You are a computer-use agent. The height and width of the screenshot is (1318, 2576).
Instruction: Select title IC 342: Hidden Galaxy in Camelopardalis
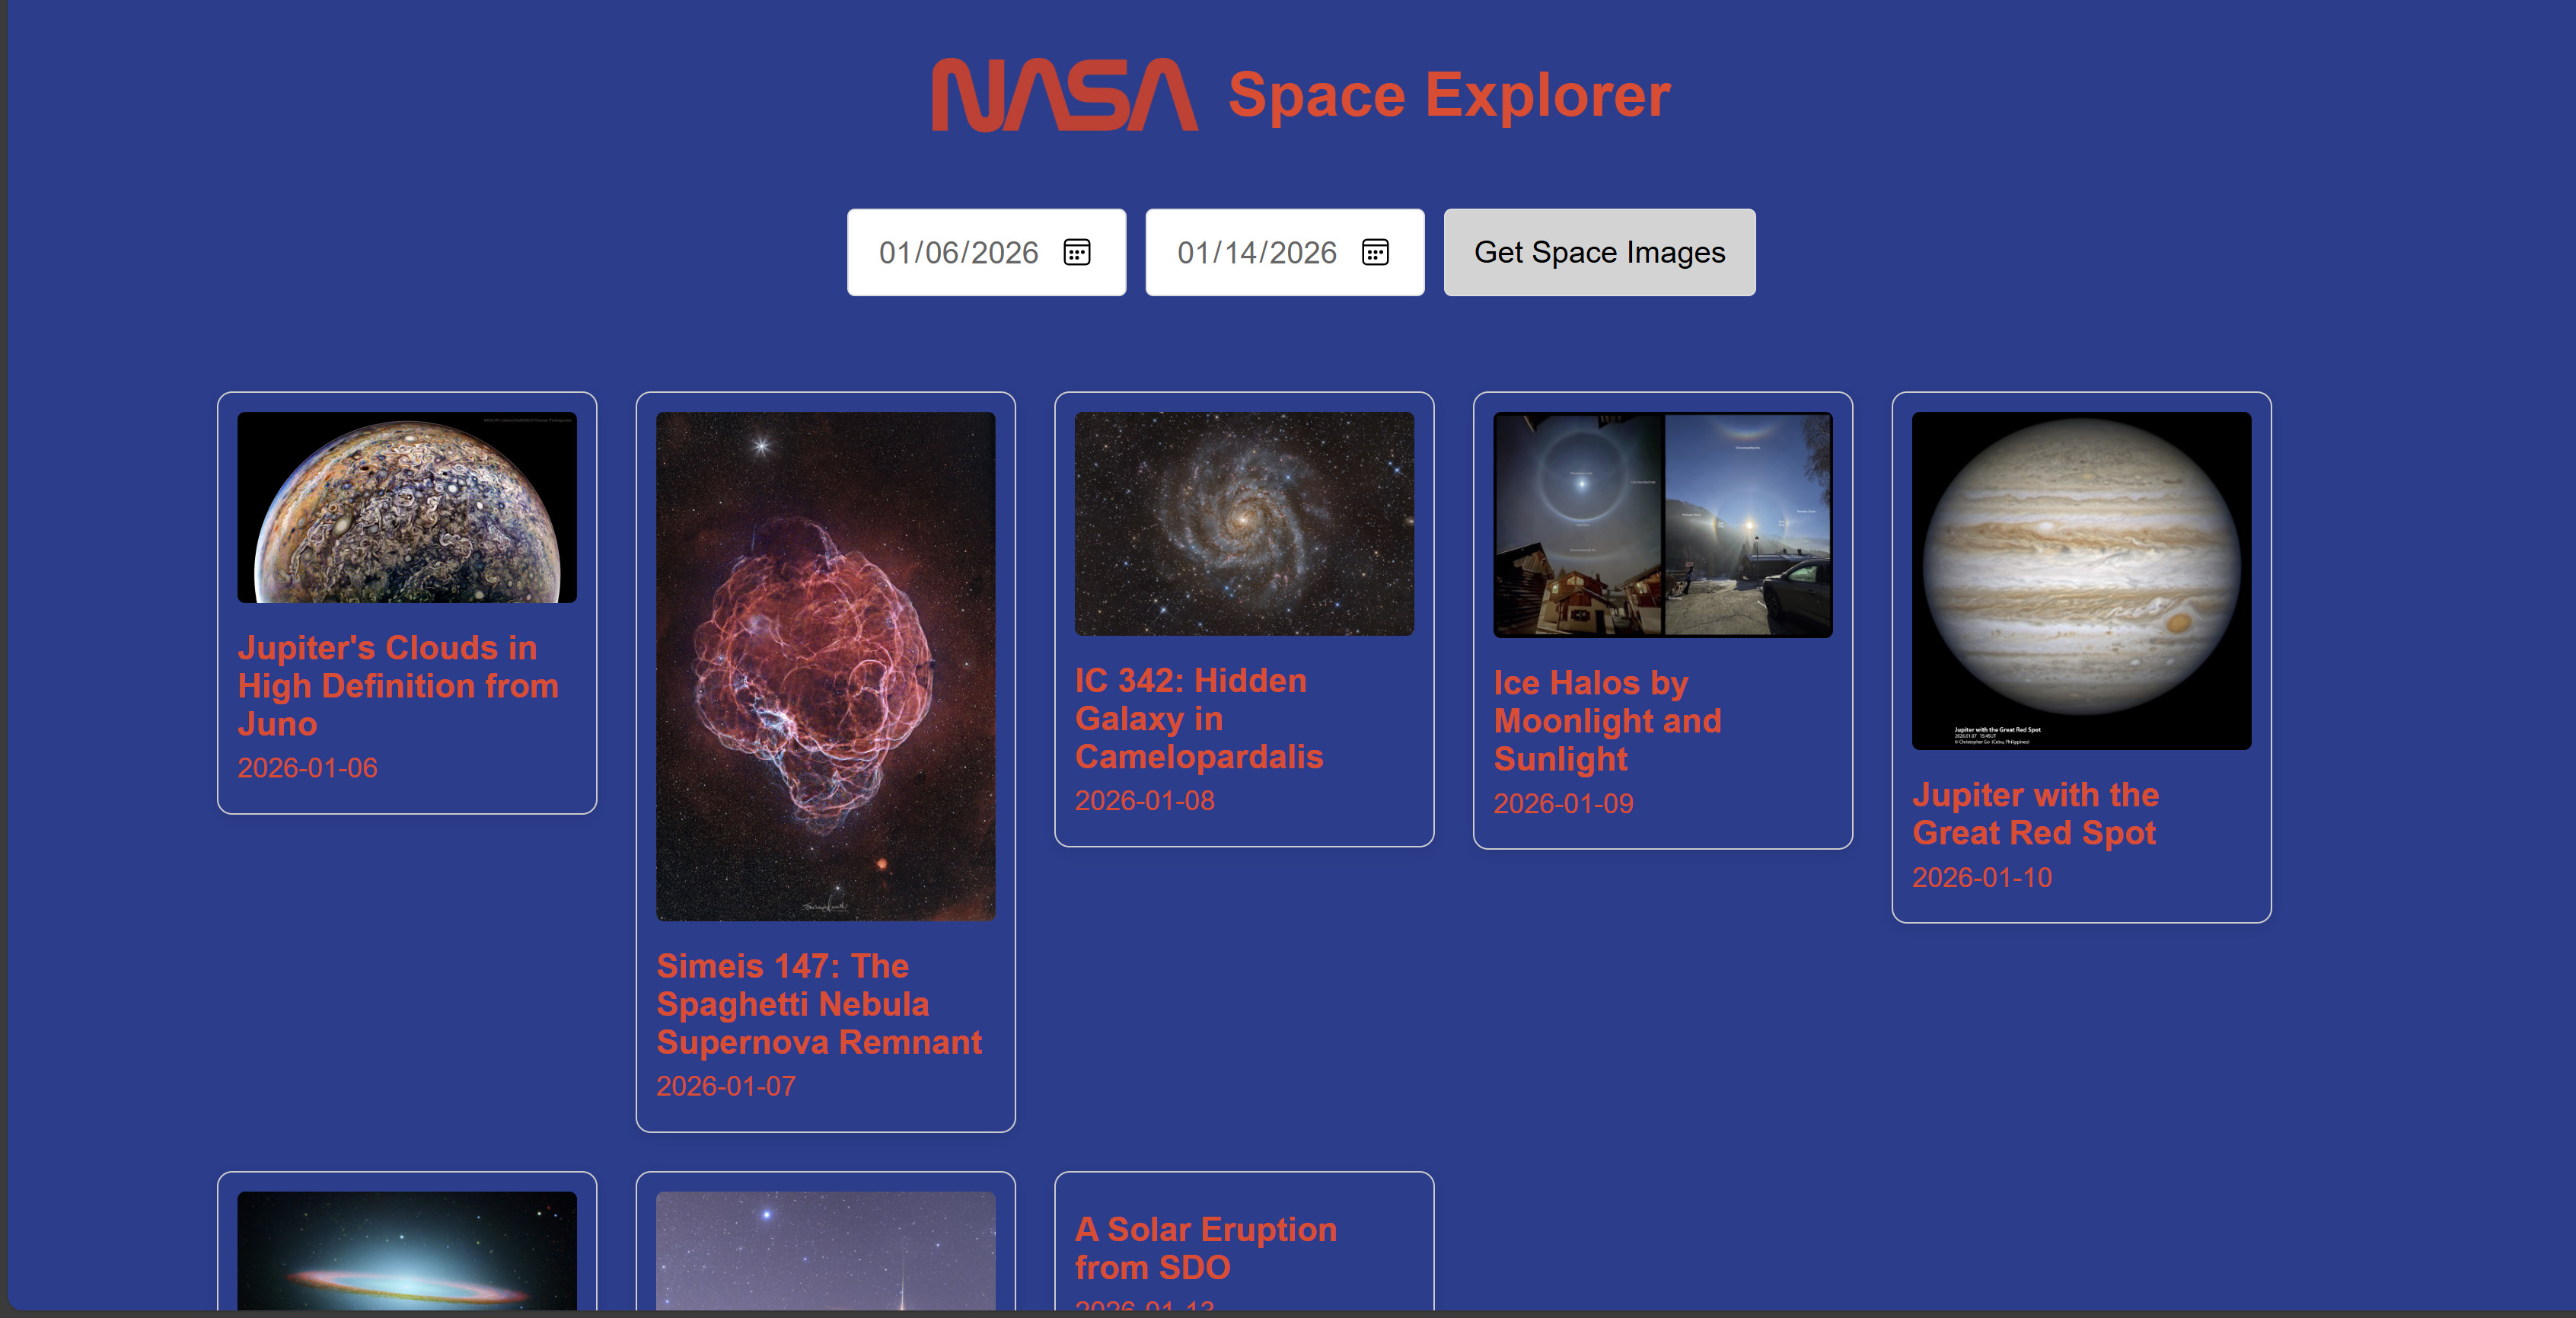point(1199,719)
